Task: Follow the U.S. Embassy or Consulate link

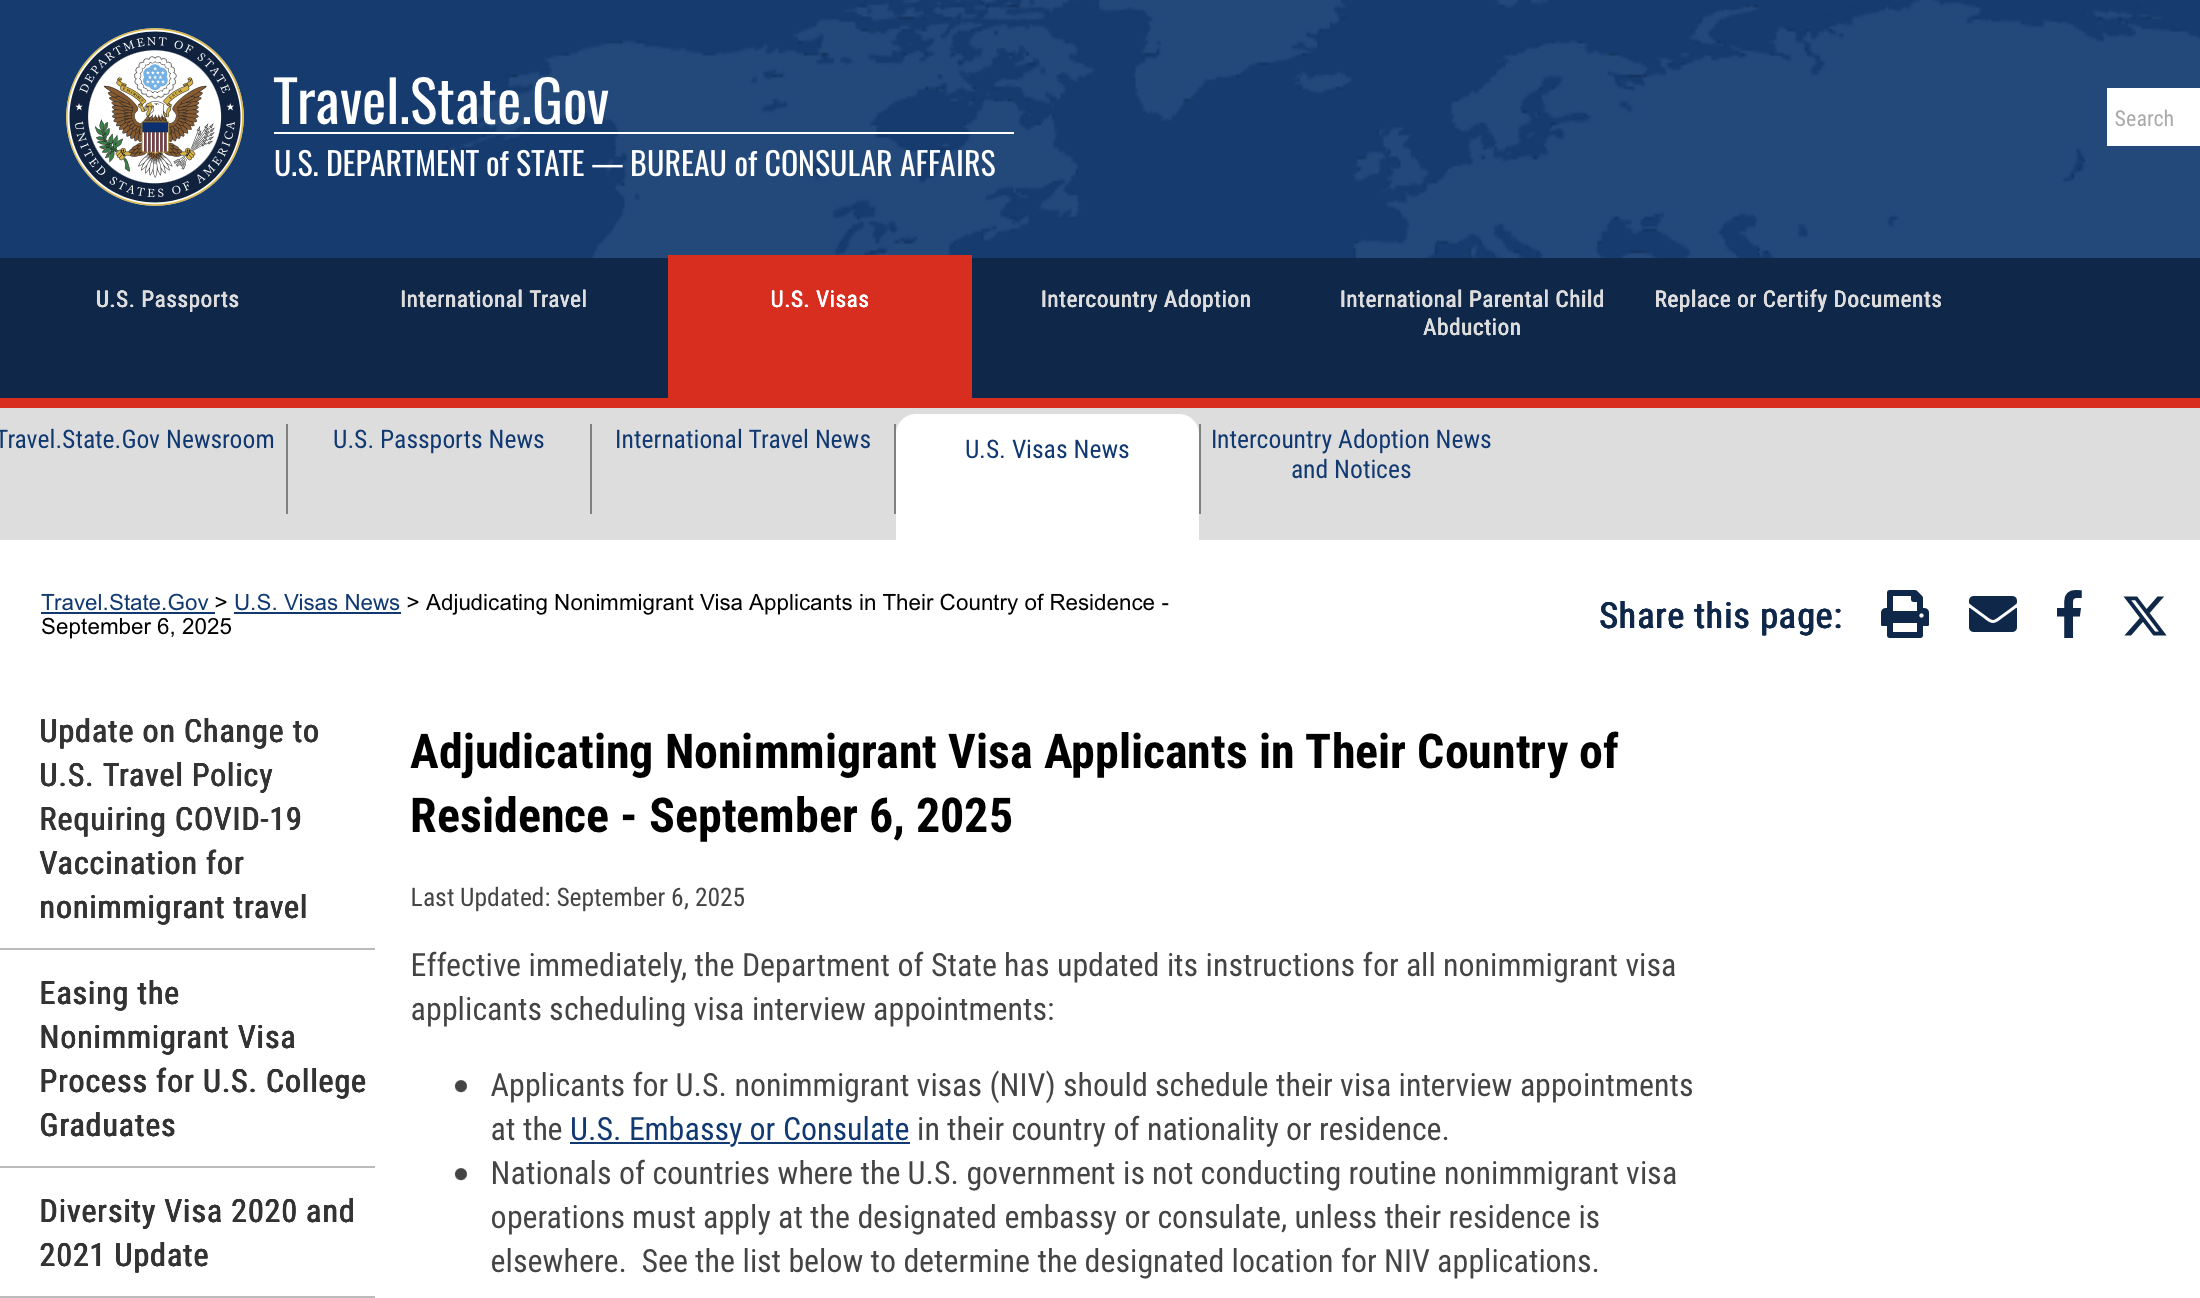Action: [739, 1129]
